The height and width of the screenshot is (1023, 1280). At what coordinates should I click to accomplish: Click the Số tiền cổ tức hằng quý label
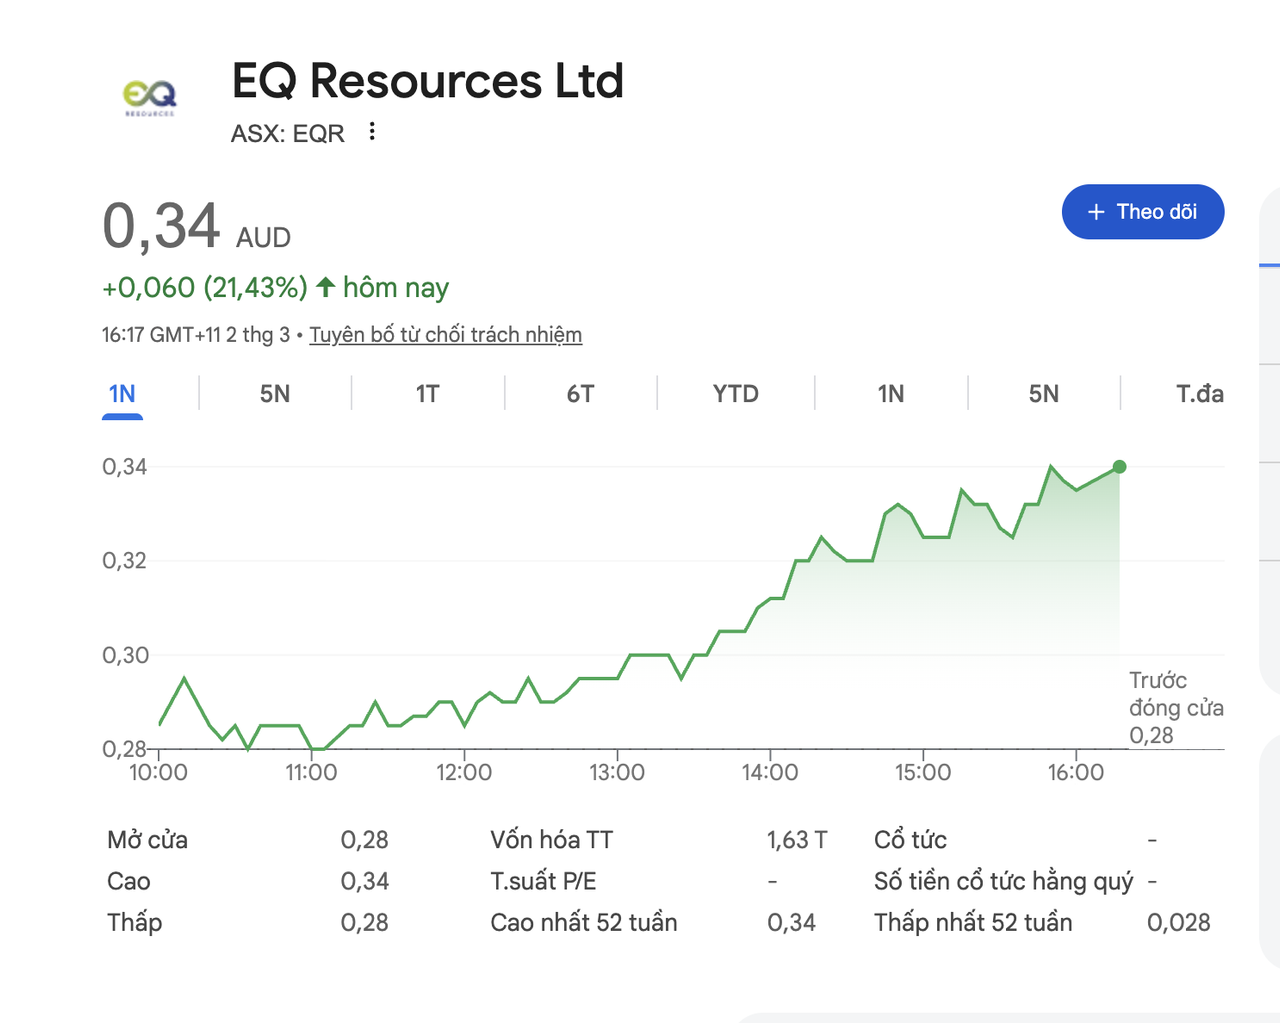[x=1004, y=882]
